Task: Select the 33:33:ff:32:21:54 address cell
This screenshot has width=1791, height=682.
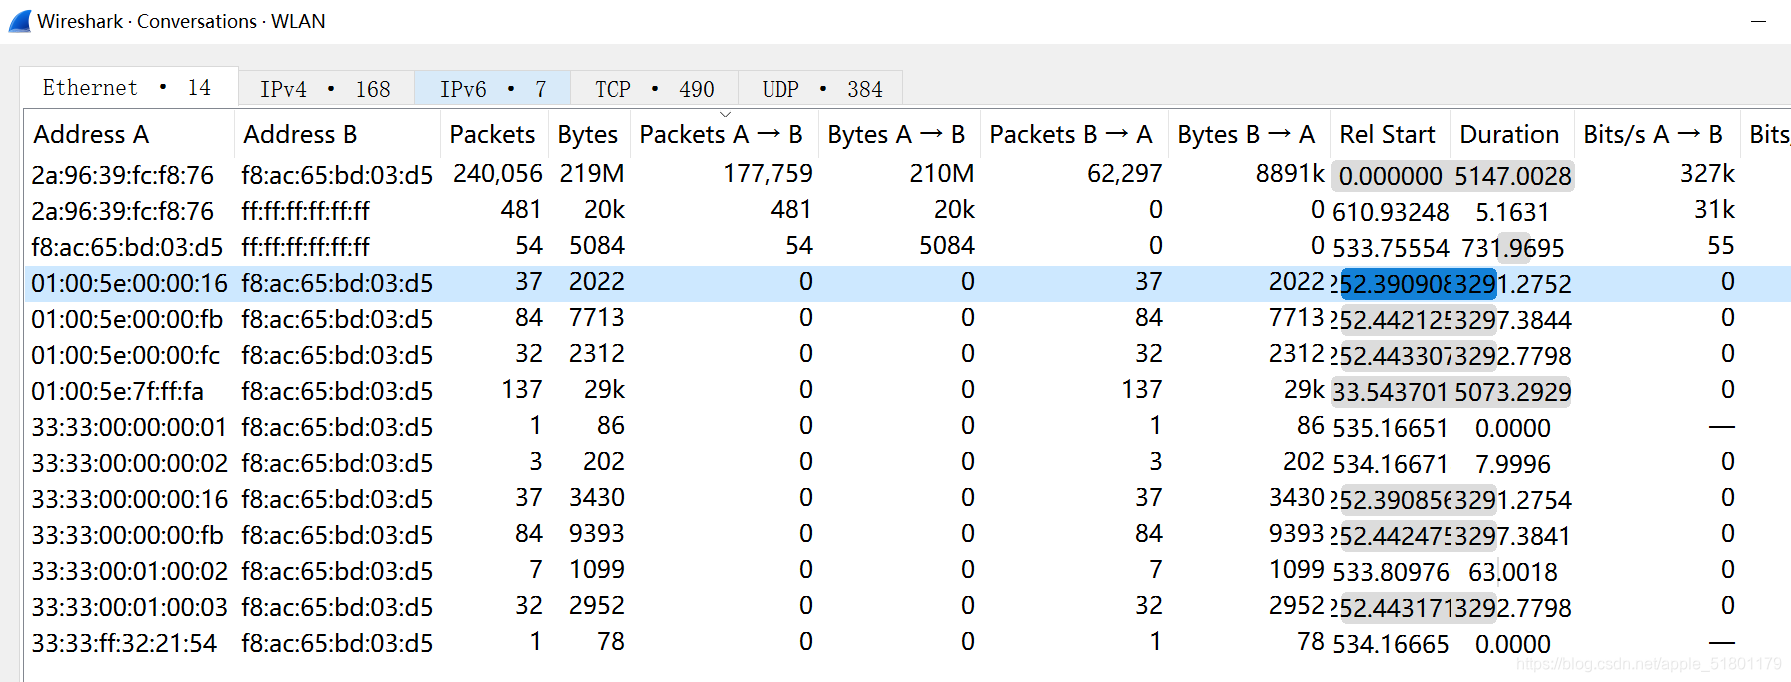Action: (x=124, y=643)
